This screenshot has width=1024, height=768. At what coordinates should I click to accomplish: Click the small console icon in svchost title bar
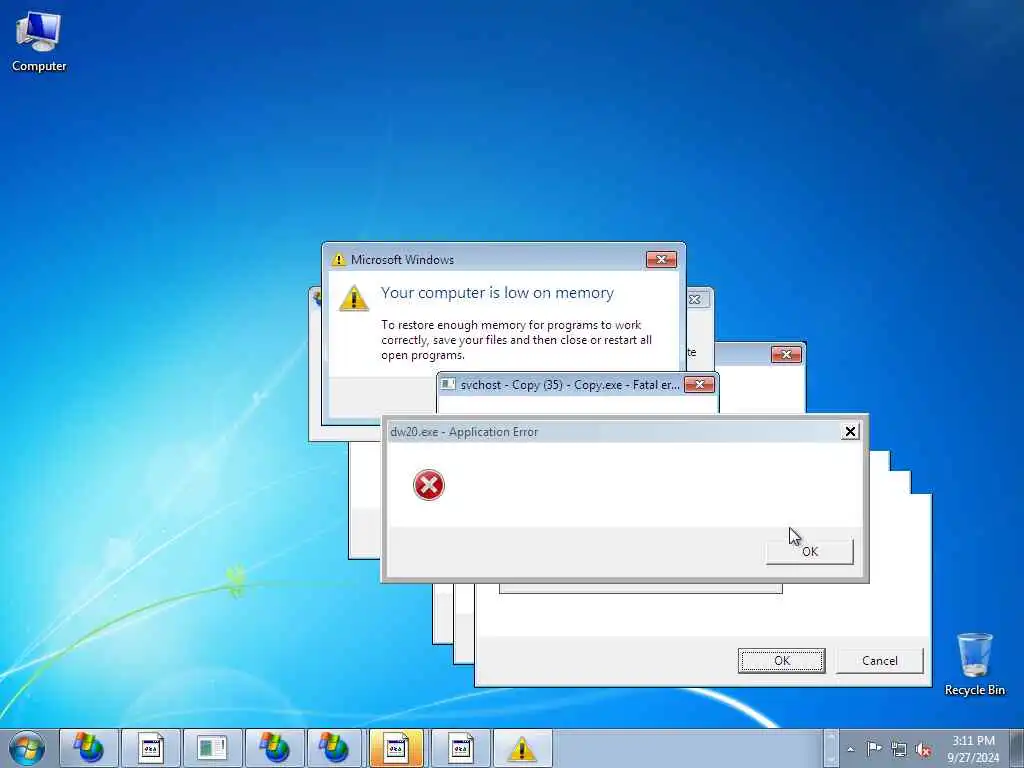(x=448, y=384)
